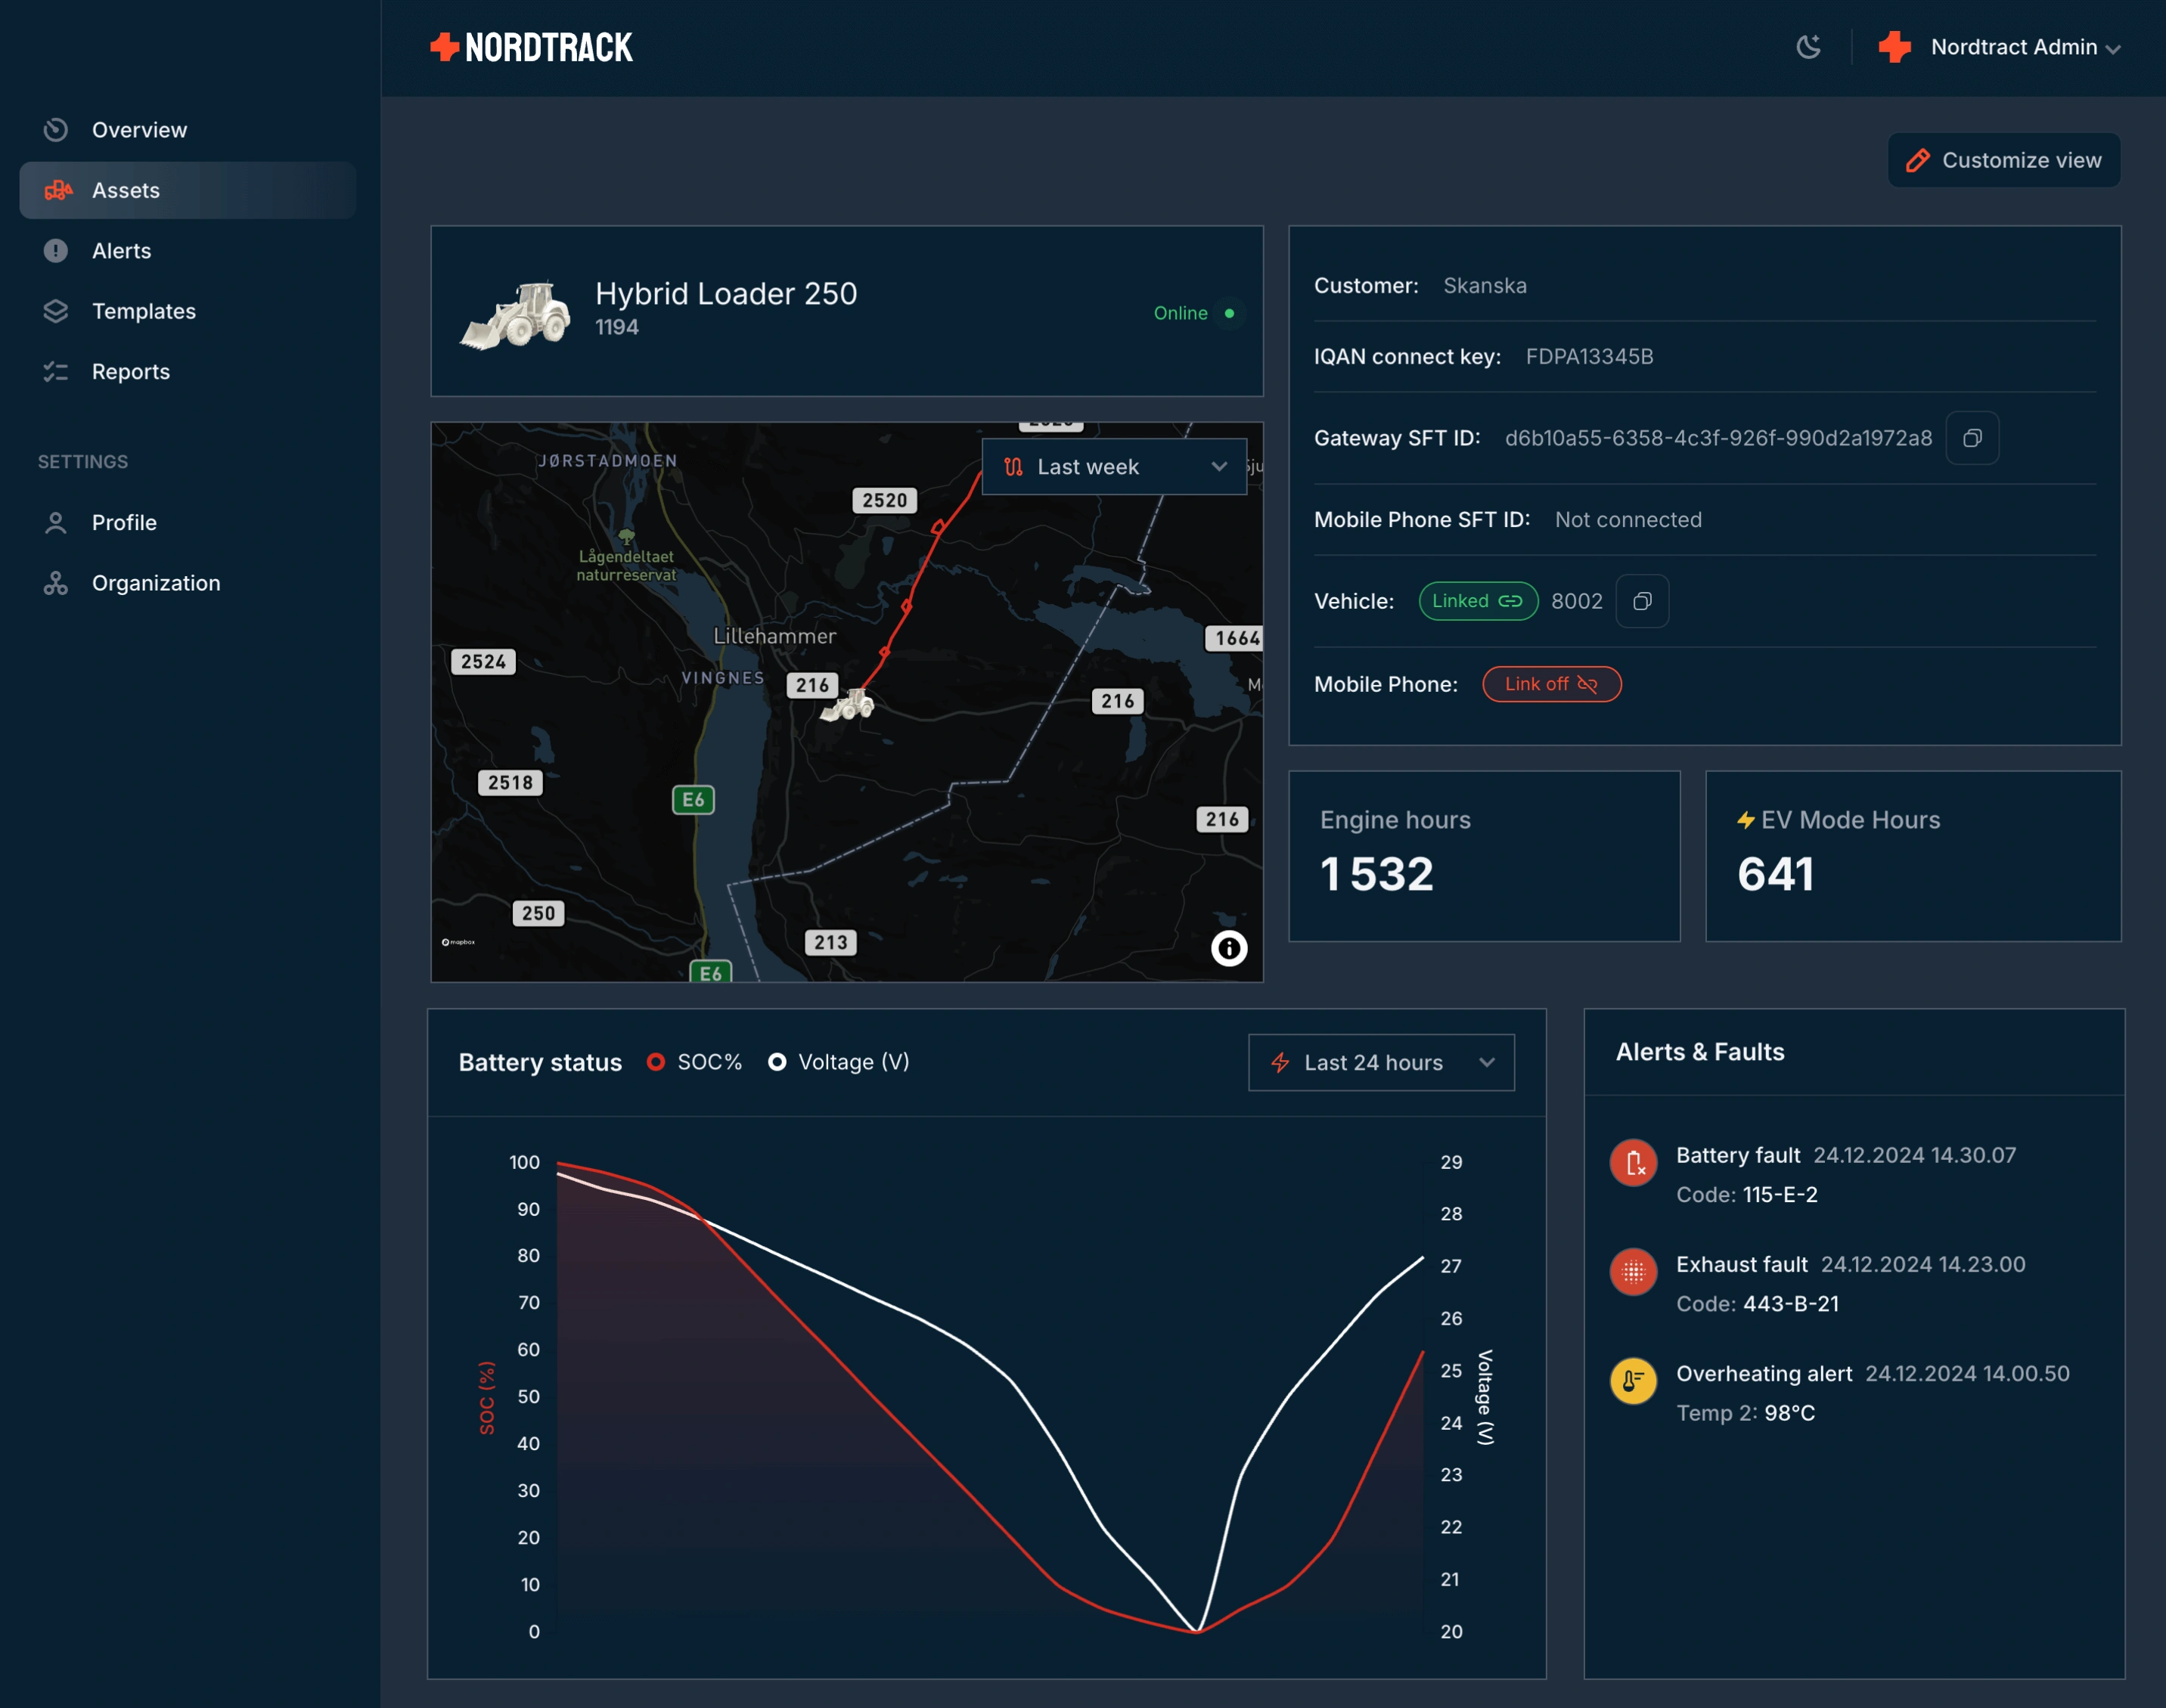Copy the Vehicle ID 8002

1642,601
